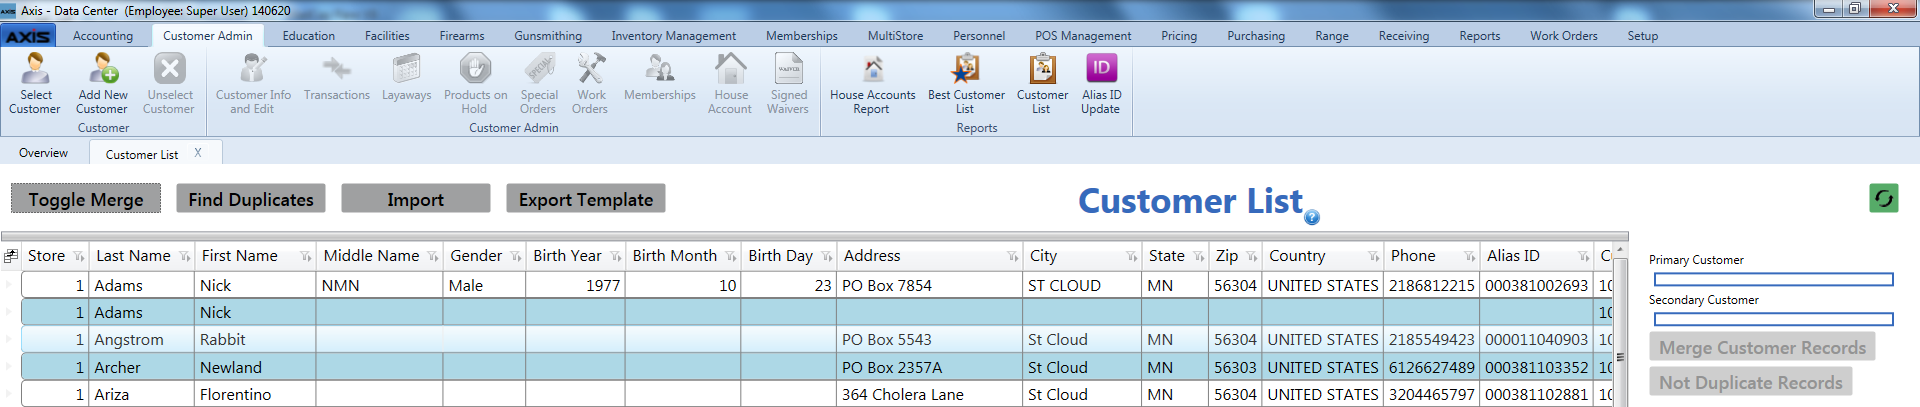
Task: Click the Primary Customer field
Action: pyautogui.click(x=1773, y=280)
